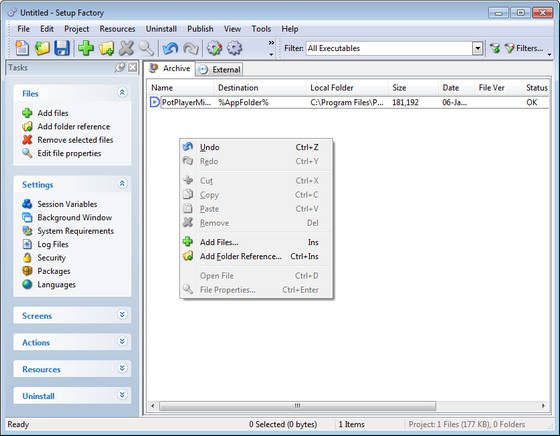Open the Open Project folder toolbar icon

[42, 48]
